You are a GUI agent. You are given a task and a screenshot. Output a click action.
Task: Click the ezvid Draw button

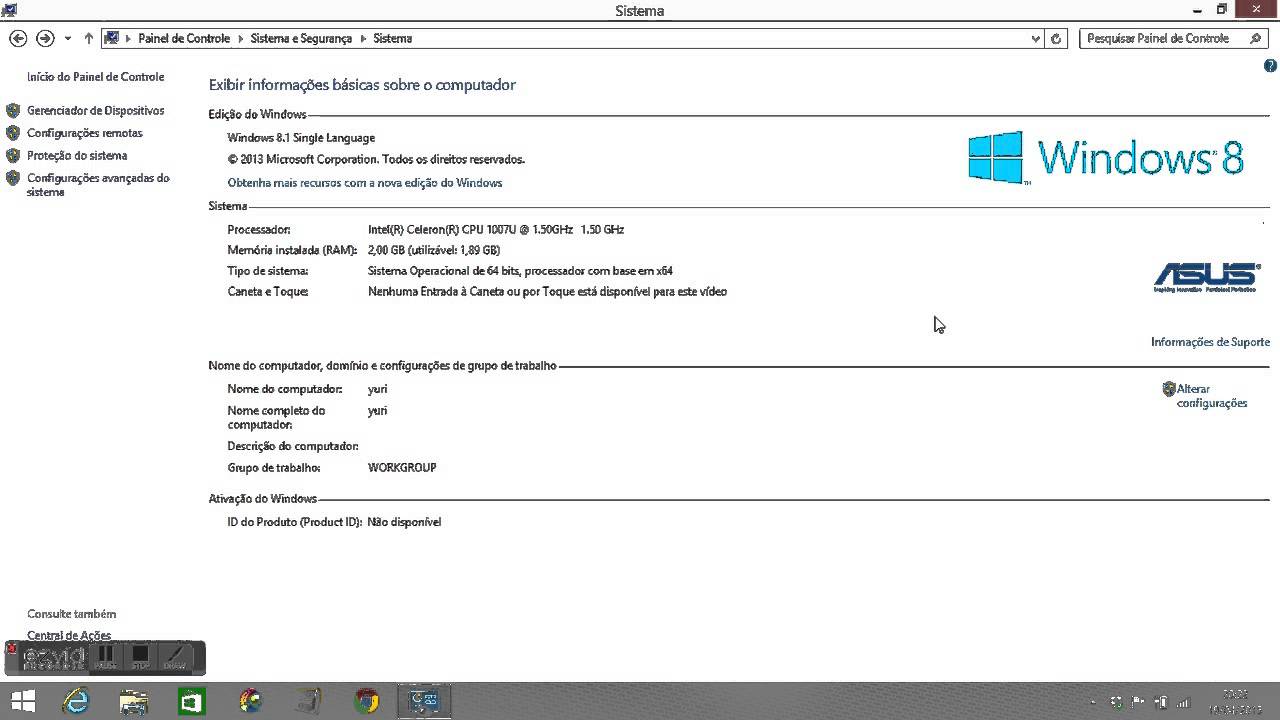[x=175, y=657]
